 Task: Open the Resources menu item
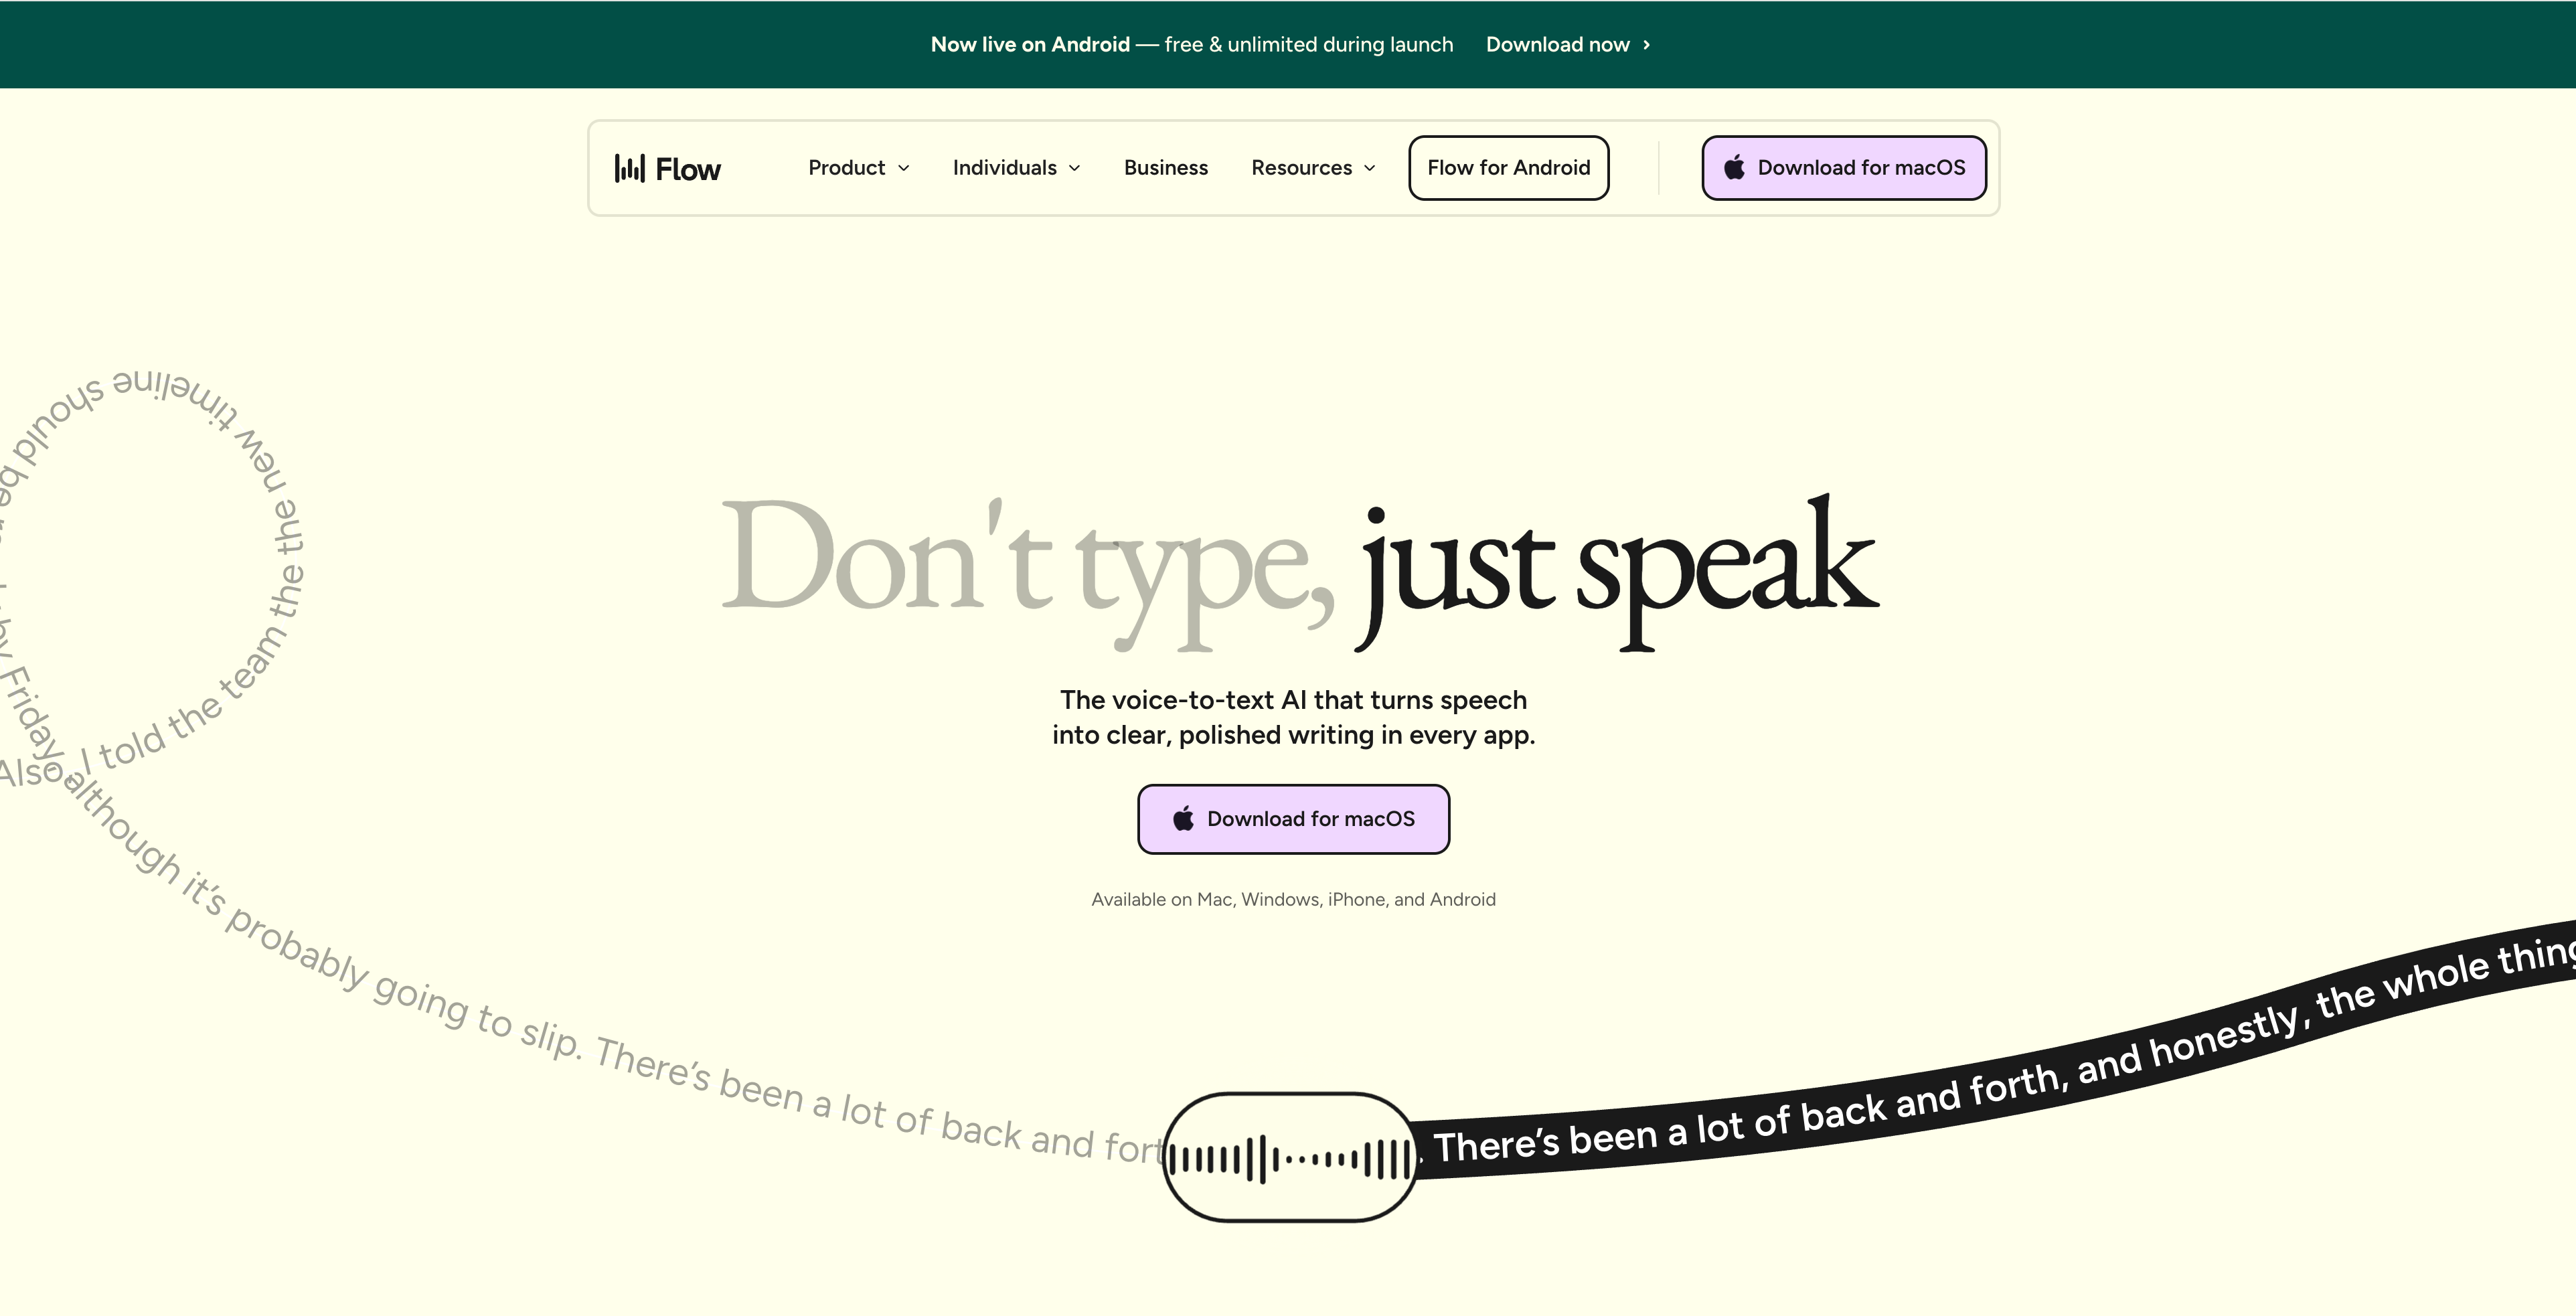coord(1301,168)
